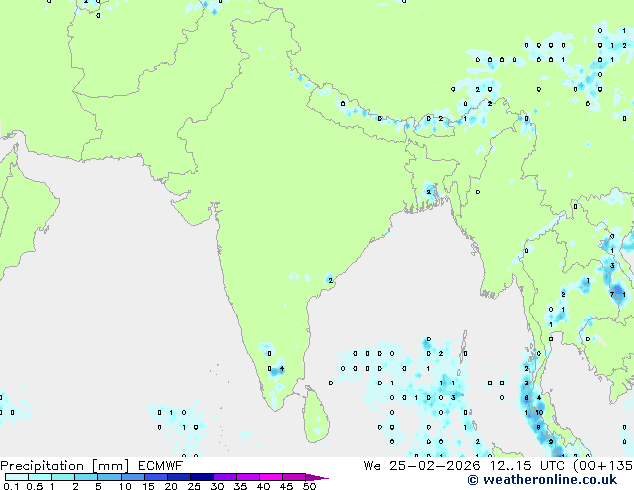Screen dimensions: 634x490
Task: Click the '4' rainfall value in southern India
Action: tap(282, 368)
